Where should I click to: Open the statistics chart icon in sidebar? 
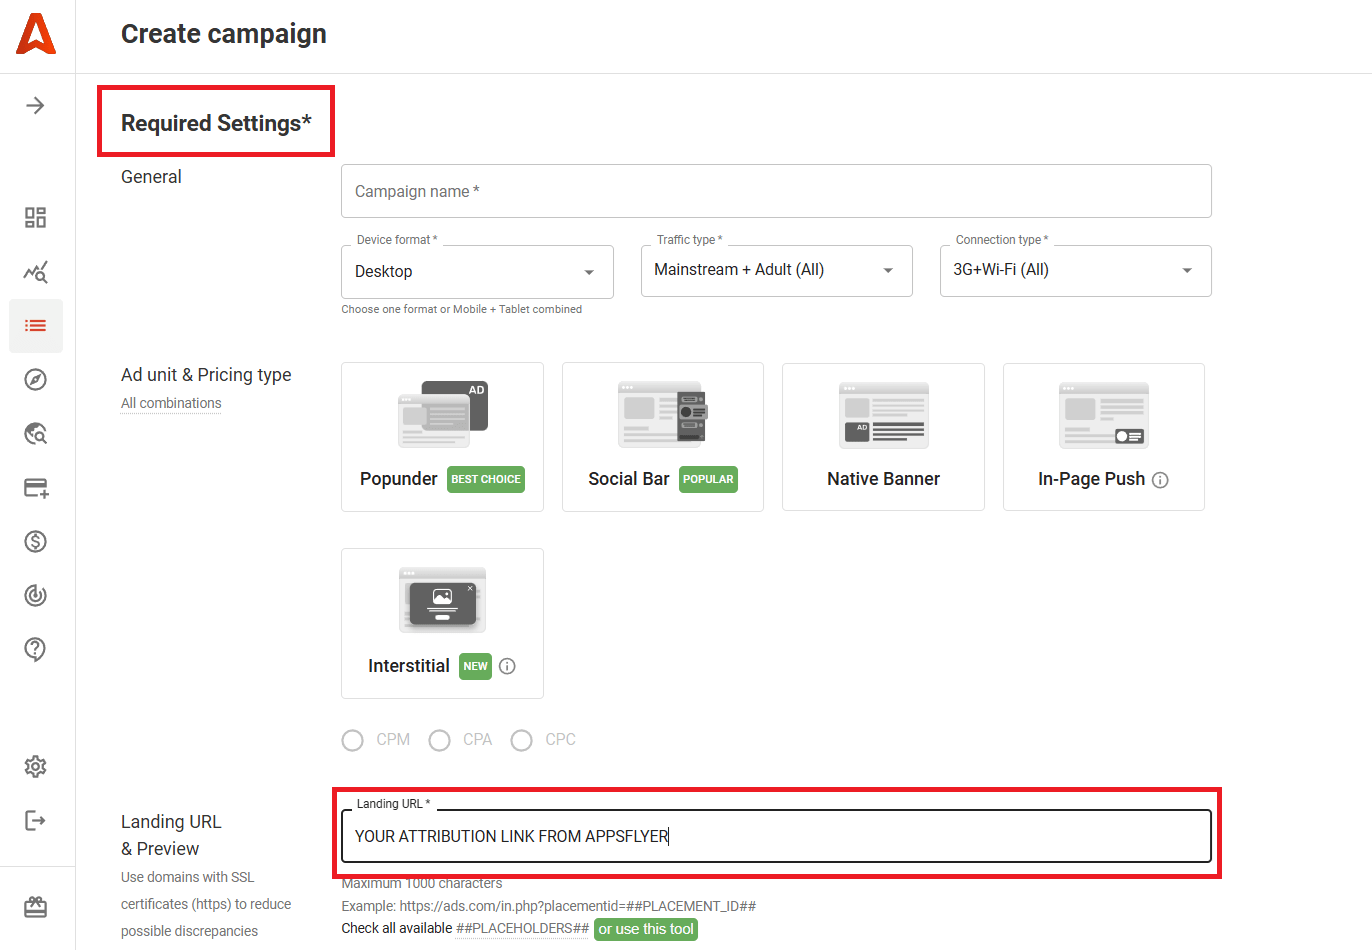point(36,272)
